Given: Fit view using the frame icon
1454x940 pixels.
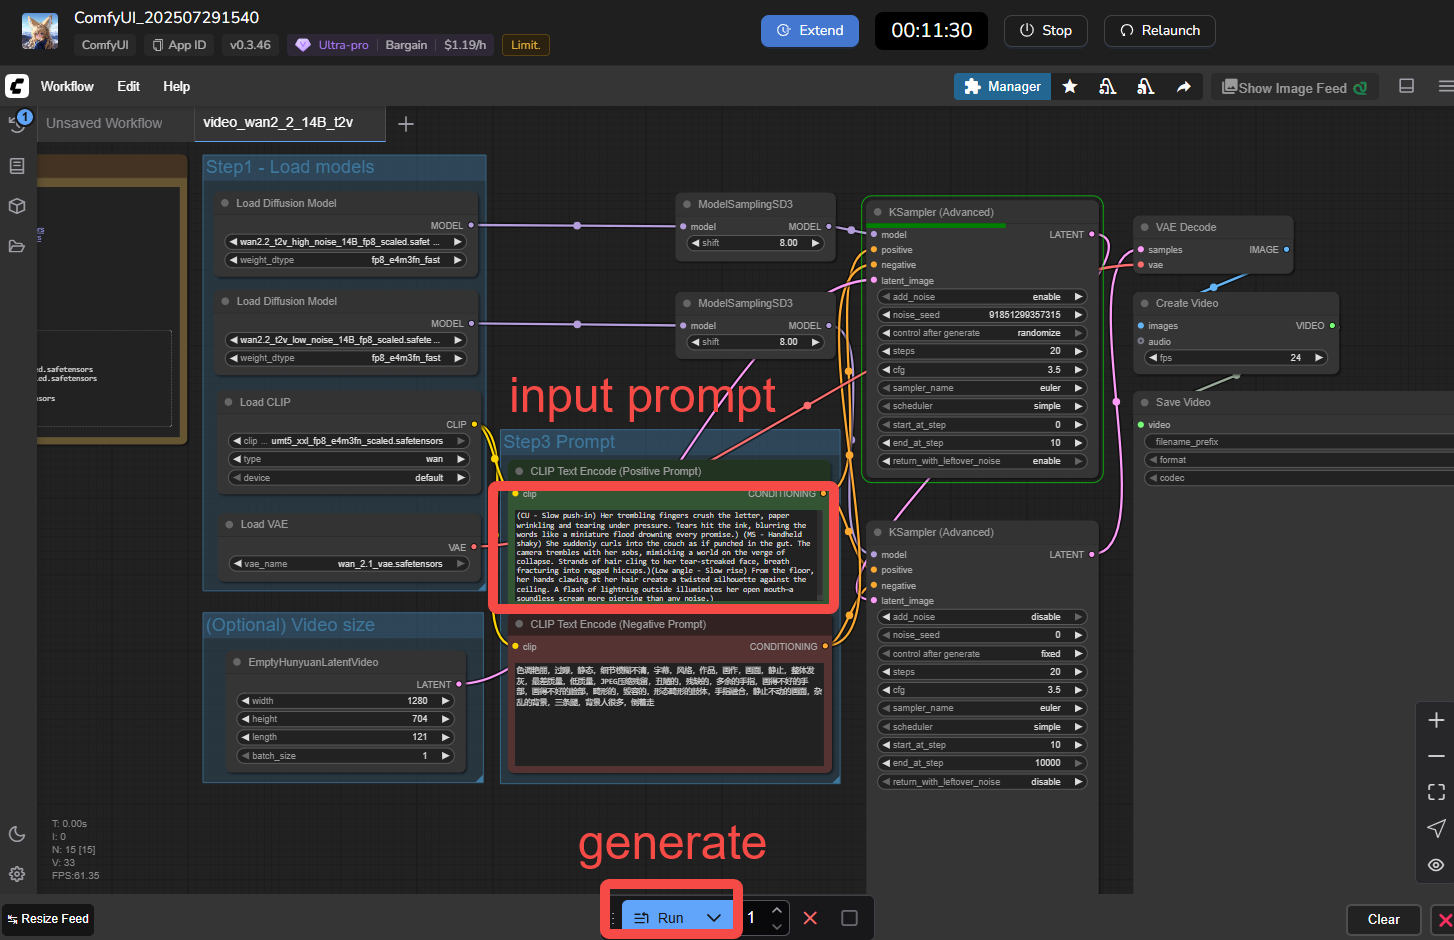Looking at the screenshot, I should 1436,792.
